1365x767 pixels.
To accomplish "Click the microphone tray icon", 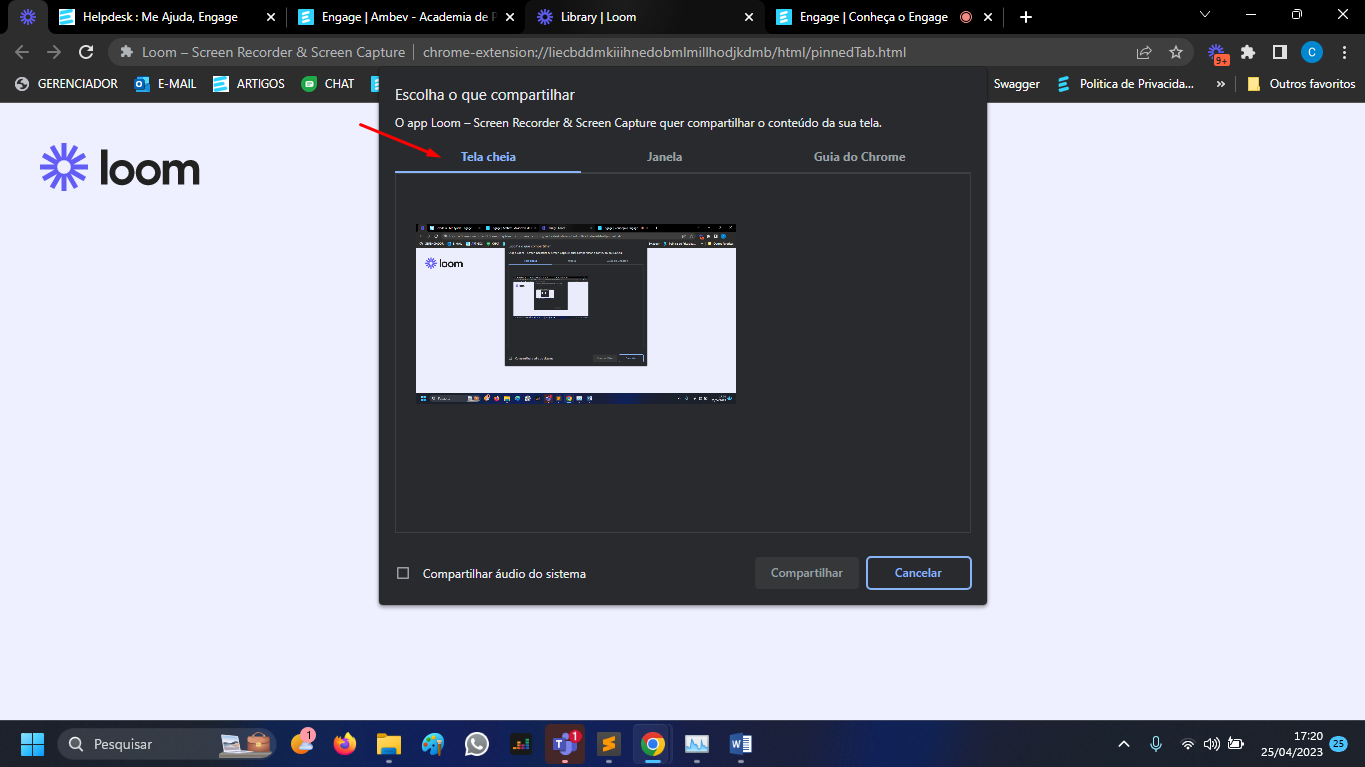I will point(1156,744).
